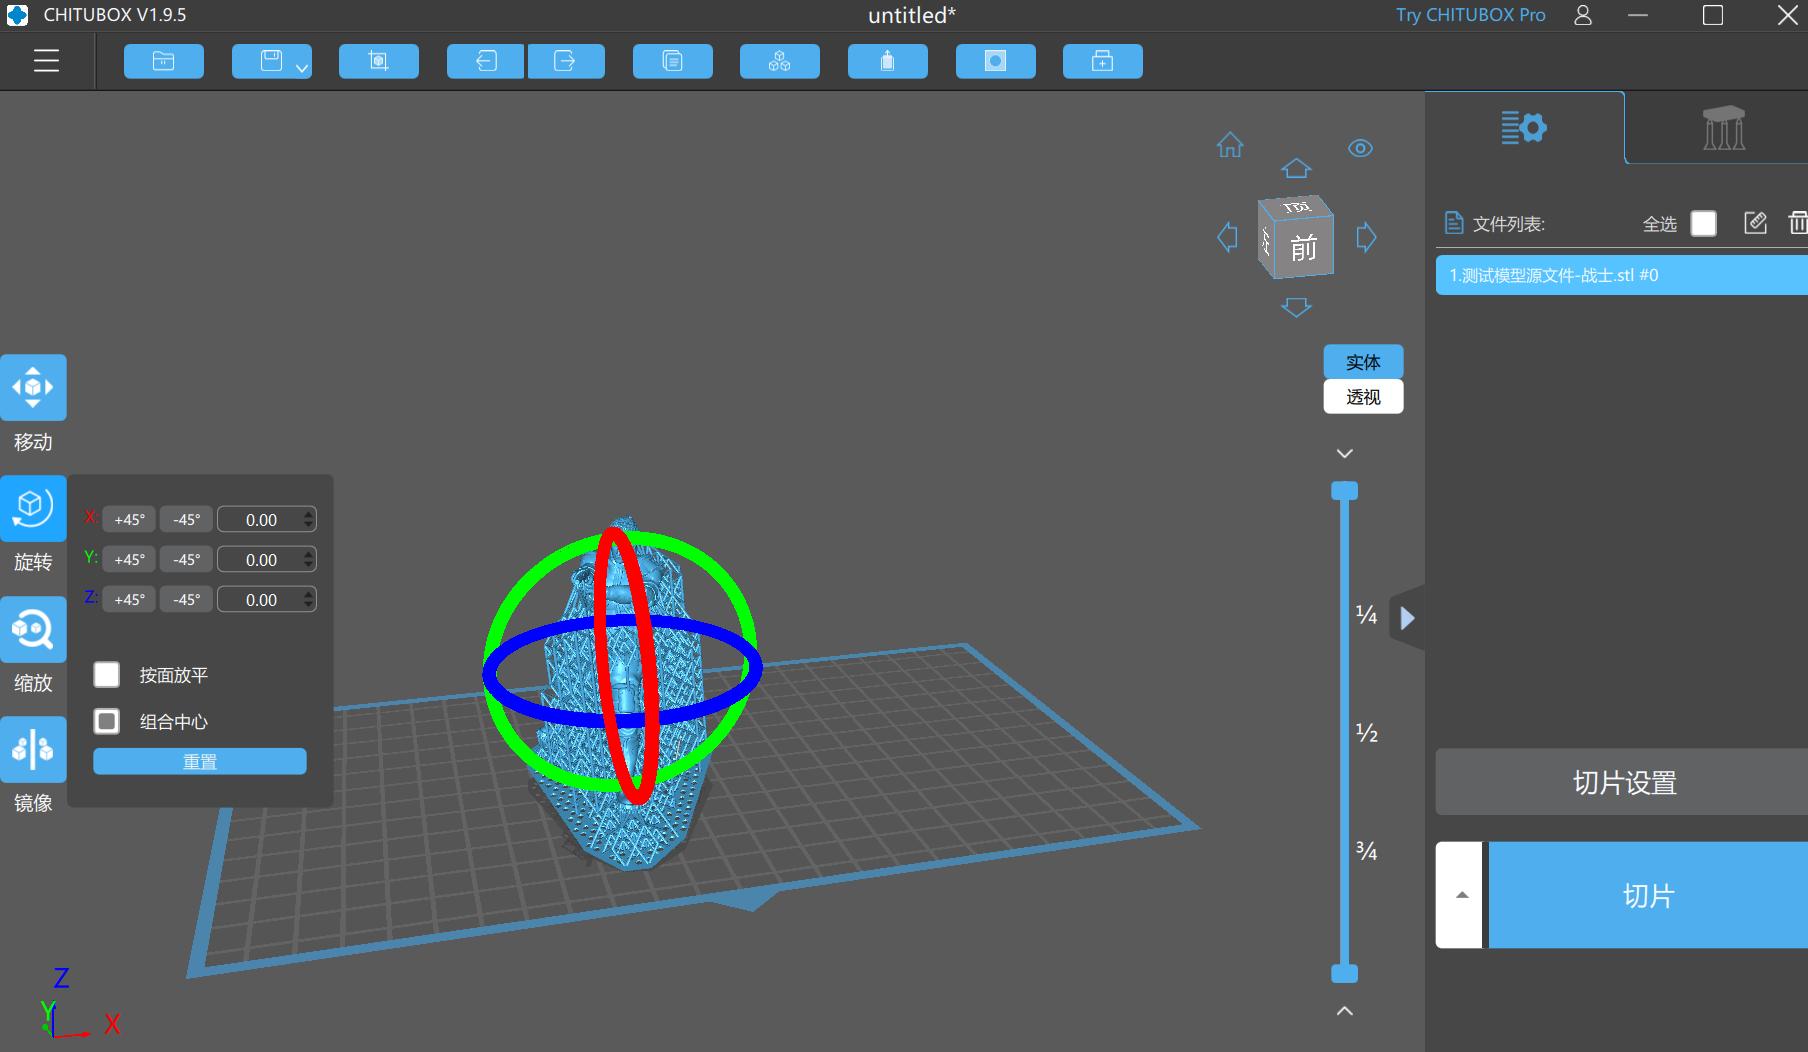Image resolution: width=1808 pixels, height=1052 pixels.
Task: Toggle the 全选 select-all checkbox
Action: (x=1703, y=223)
